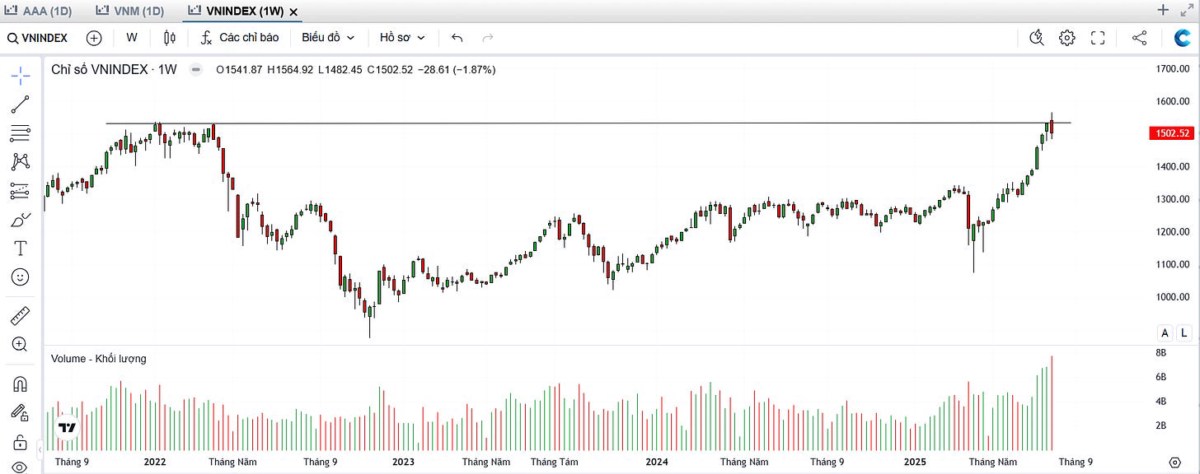Open VNINDEX symbol search

38,37
